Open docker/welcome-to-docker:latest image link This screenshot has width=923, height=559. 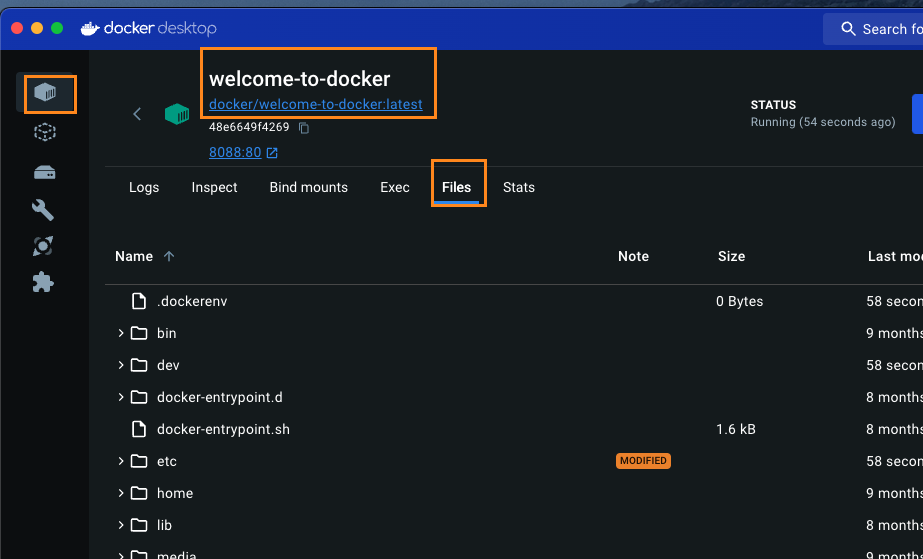(x=316, y=105)
